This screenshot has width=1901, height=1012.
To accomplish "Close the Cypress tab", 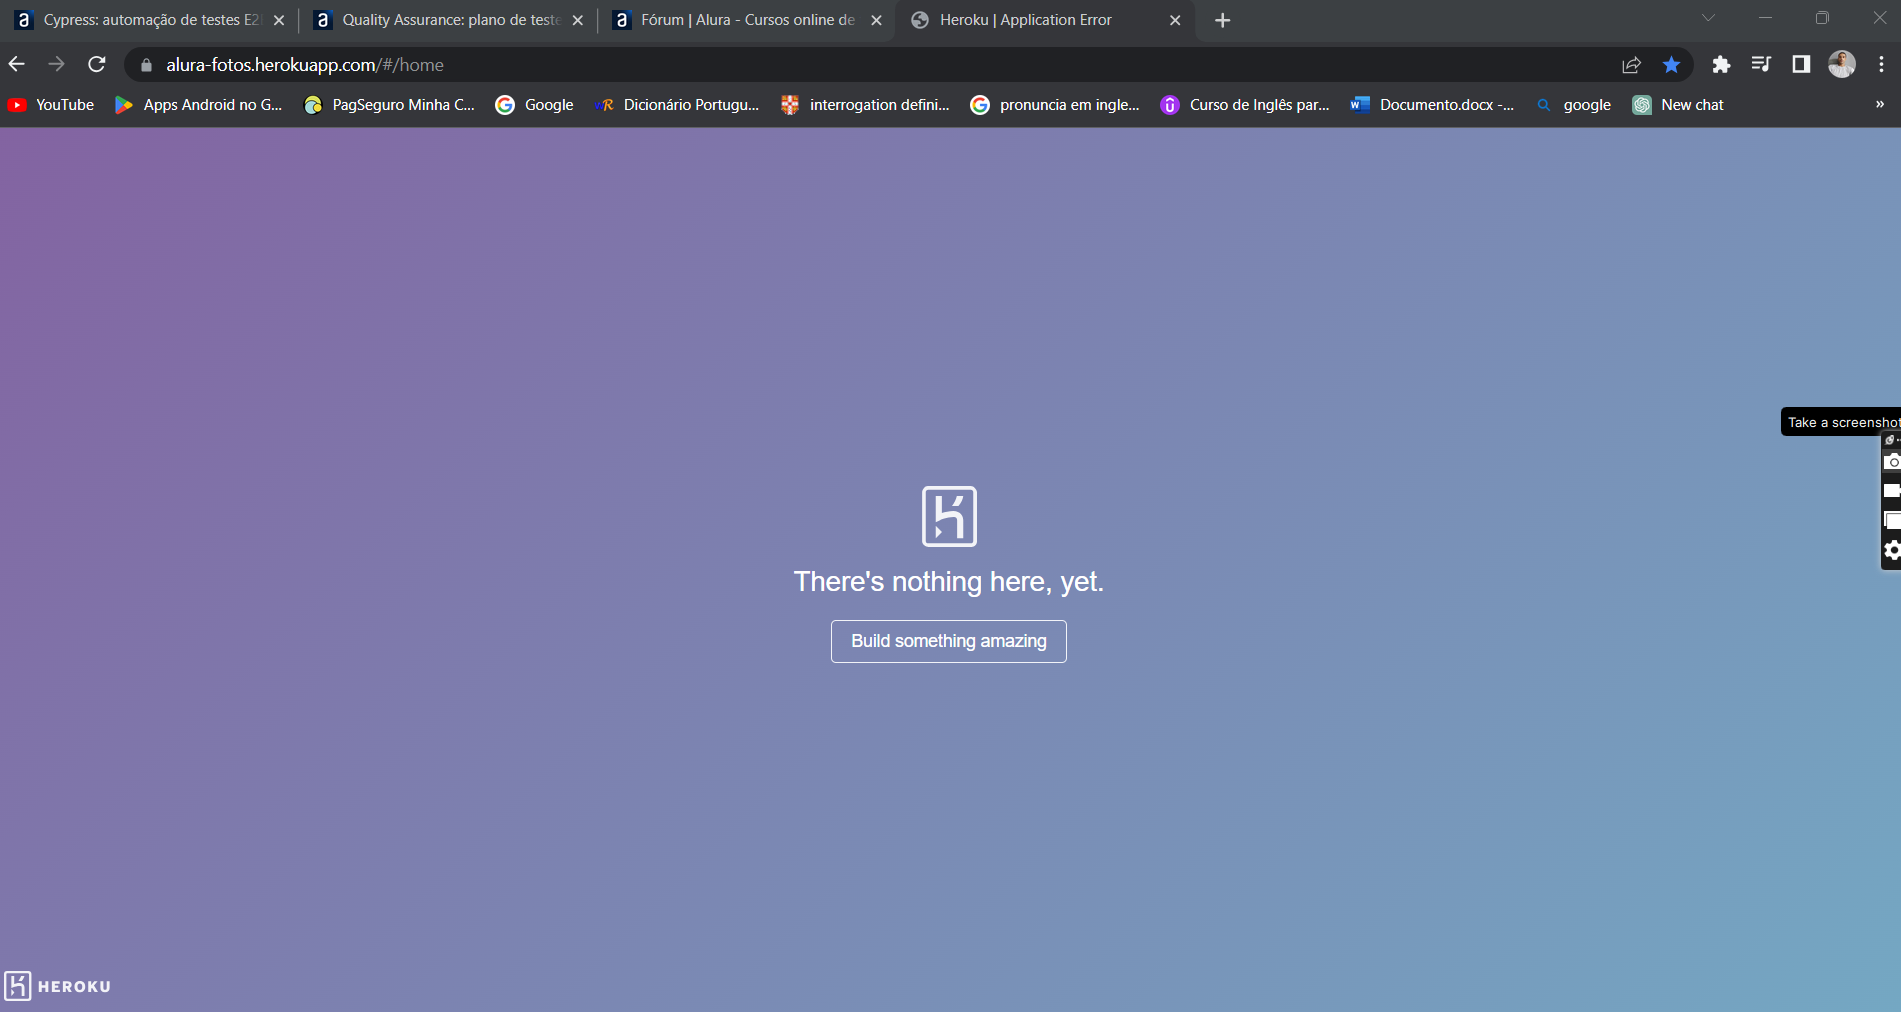I will click(279, 20).
